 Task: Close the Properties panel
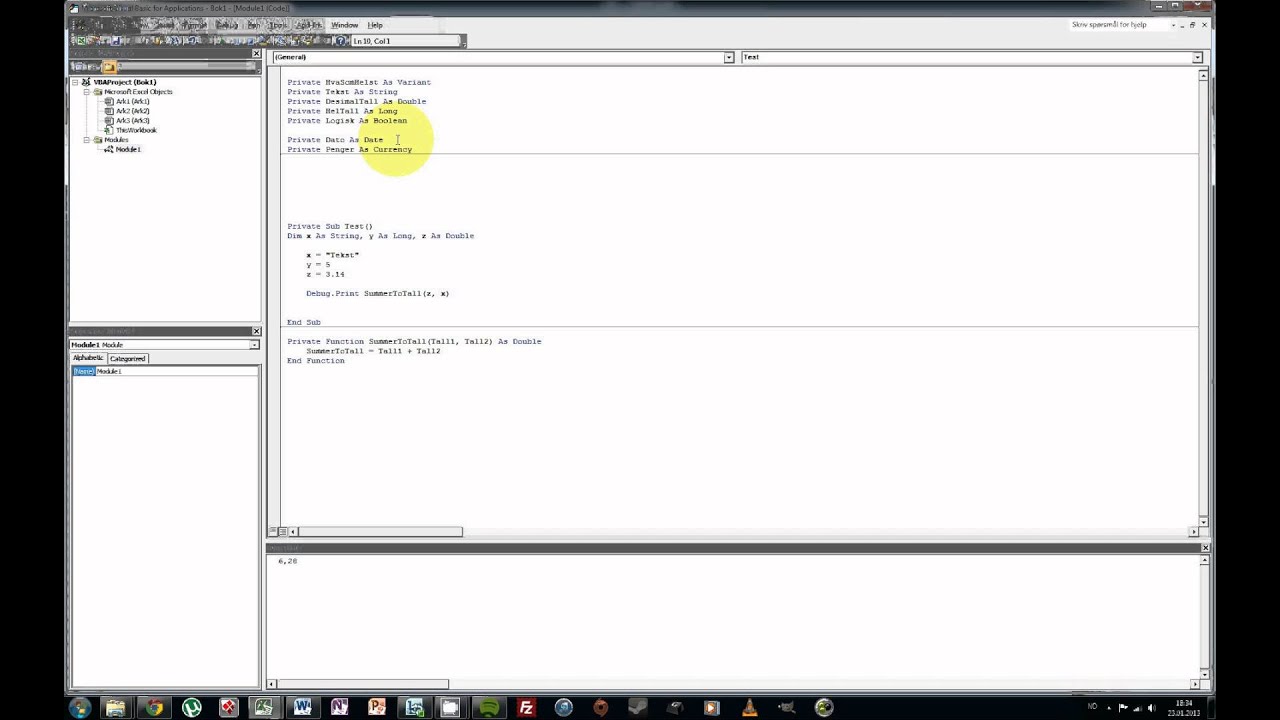click(x=256, y=331)
